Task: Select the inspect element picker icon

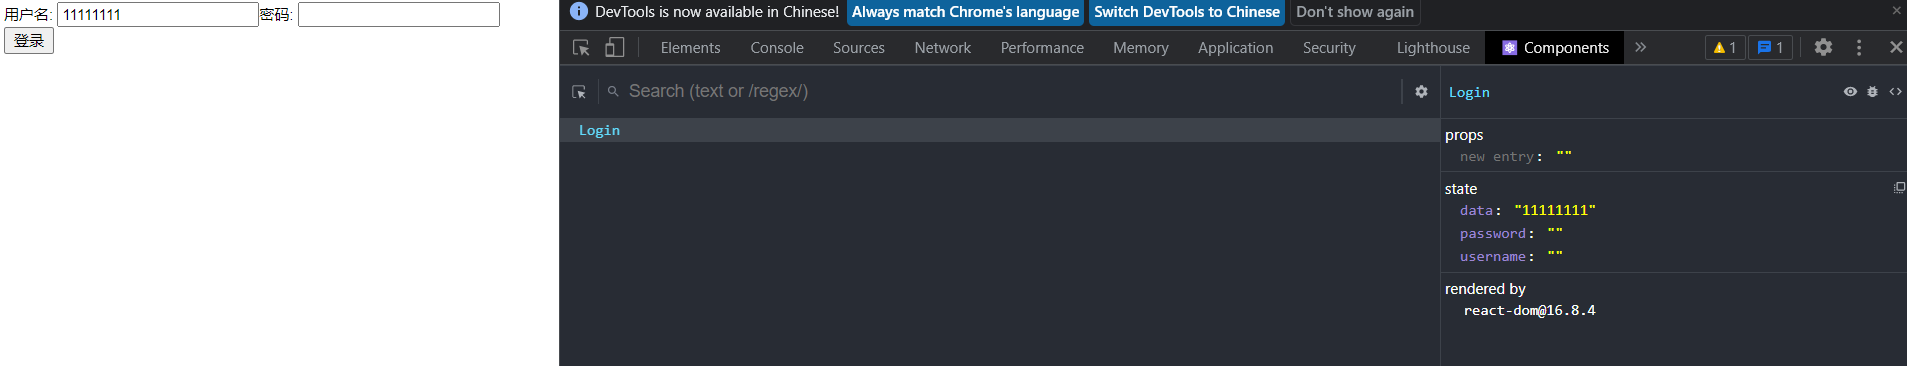Action: click(581, 47)
